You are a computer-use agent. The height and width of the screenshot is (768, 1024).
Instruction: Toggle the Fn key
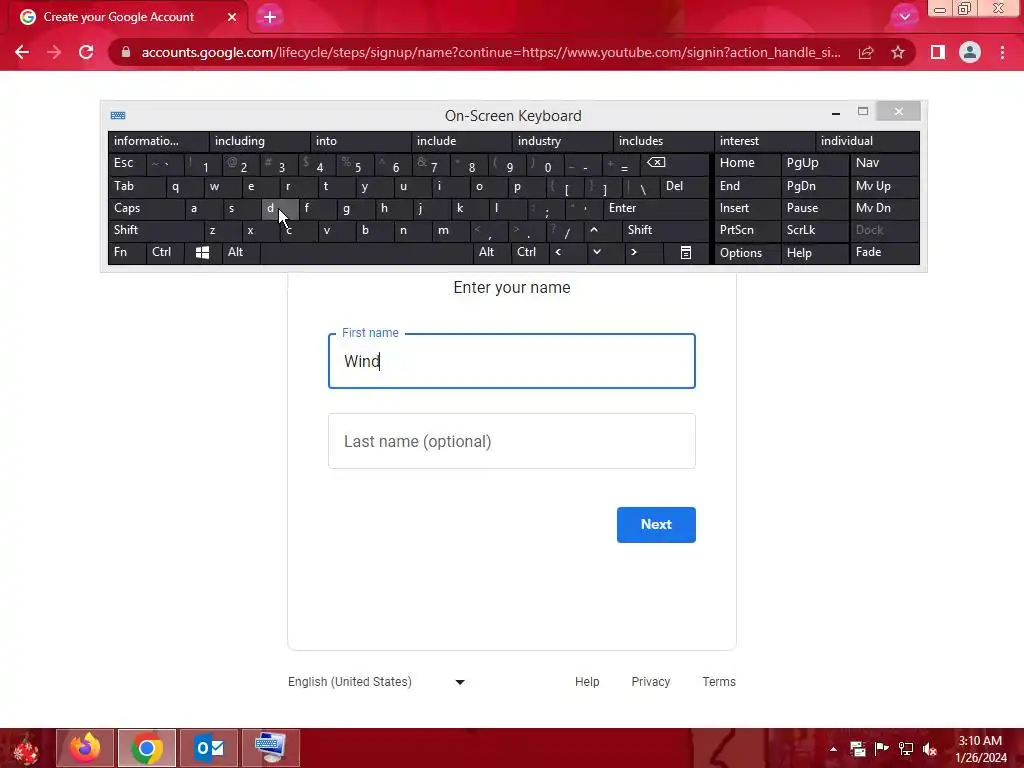pos(127,252)
